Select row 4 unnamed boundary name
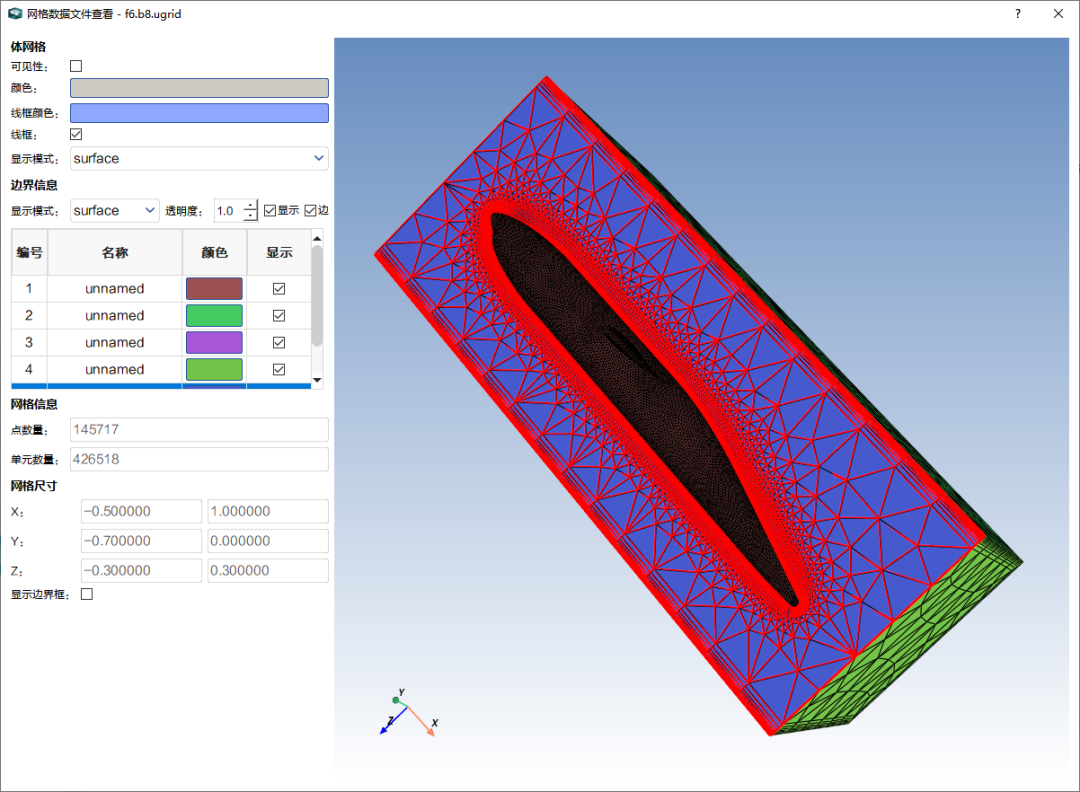The image size is (1080, 792). point(115,369)
